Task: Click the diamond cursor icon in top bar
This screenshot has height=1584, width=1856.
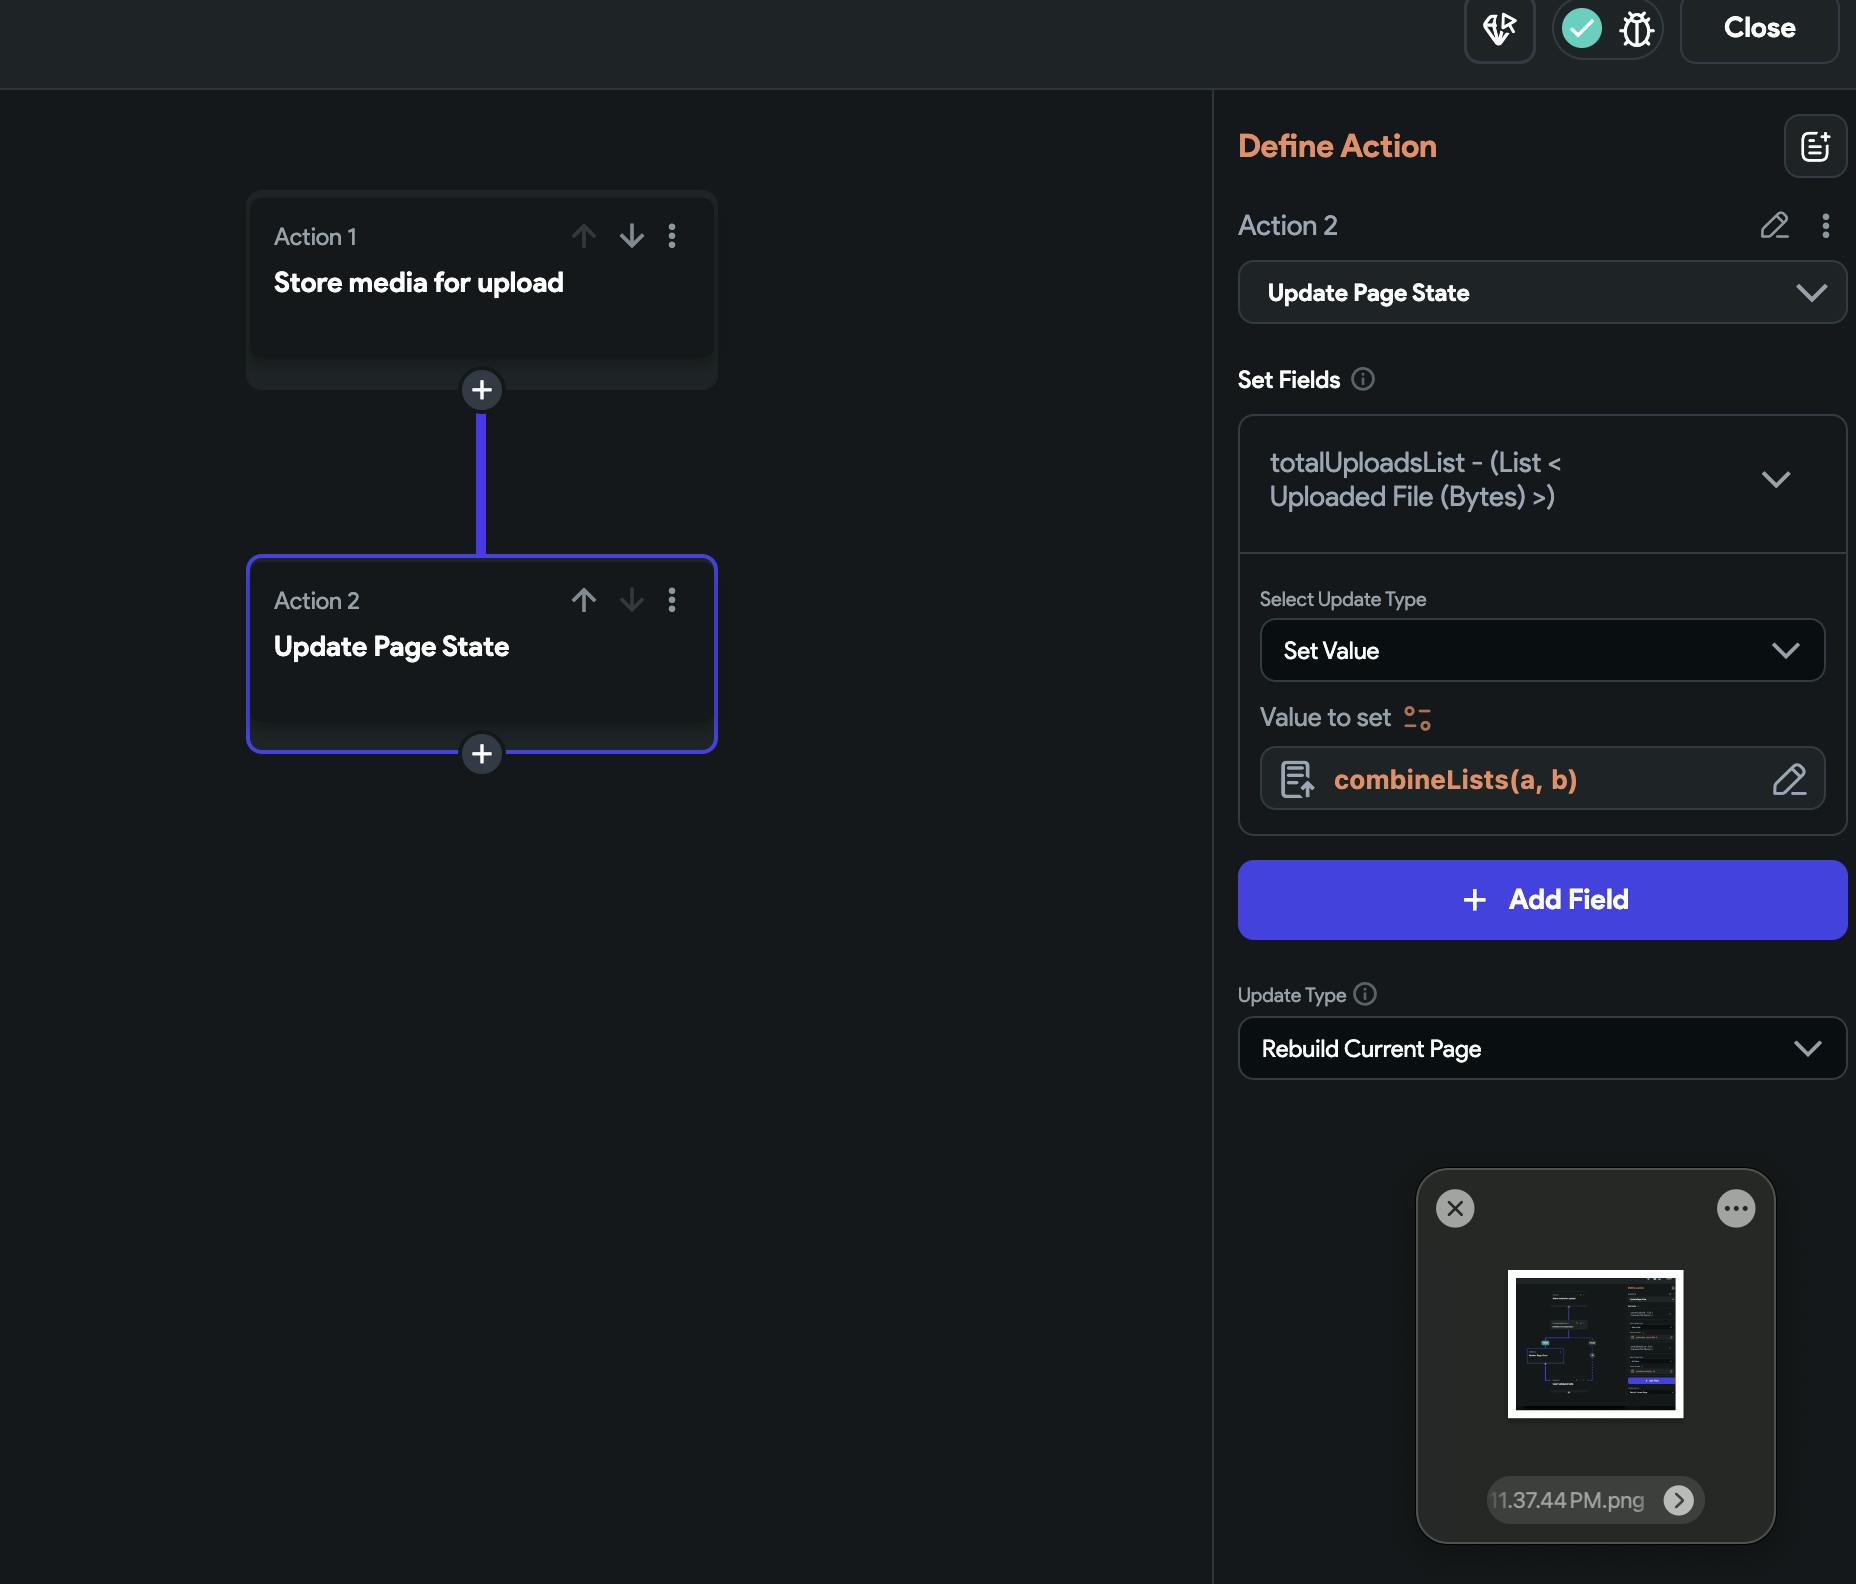Action: point(1499,29)
